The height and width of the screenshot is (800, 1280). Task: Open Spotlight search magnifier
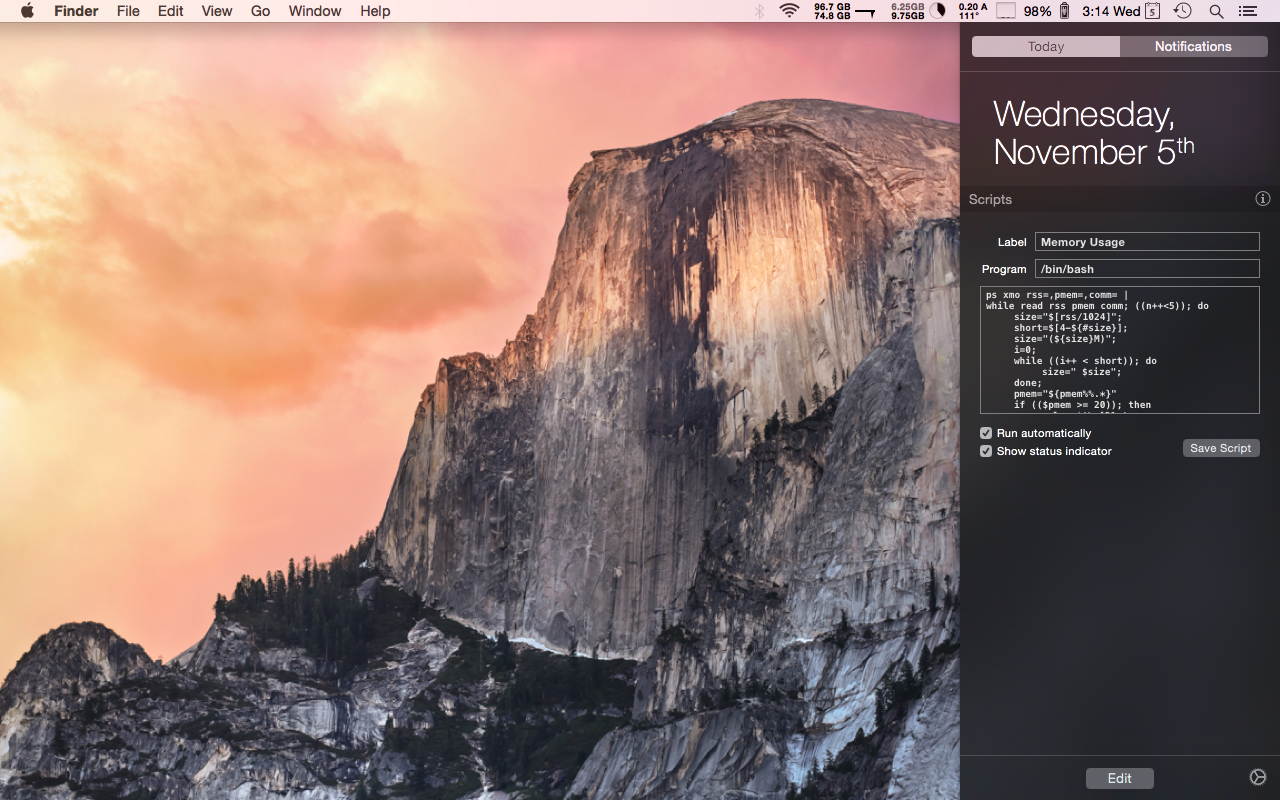pyautogui.click(x=1216, y=11)
